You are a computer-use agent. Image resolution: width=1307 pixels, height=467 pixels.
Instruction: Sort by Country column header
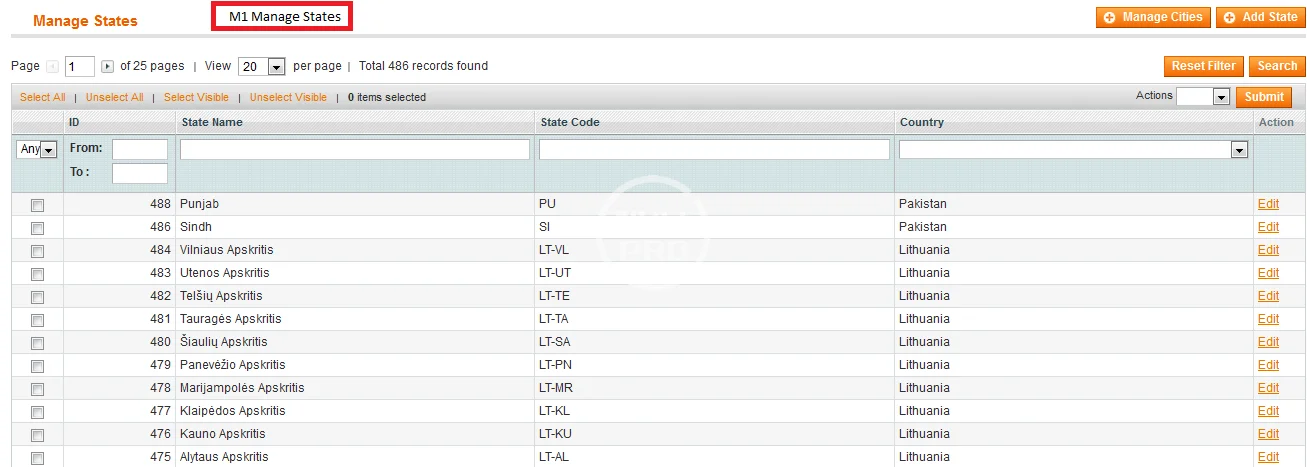(921, 122)
